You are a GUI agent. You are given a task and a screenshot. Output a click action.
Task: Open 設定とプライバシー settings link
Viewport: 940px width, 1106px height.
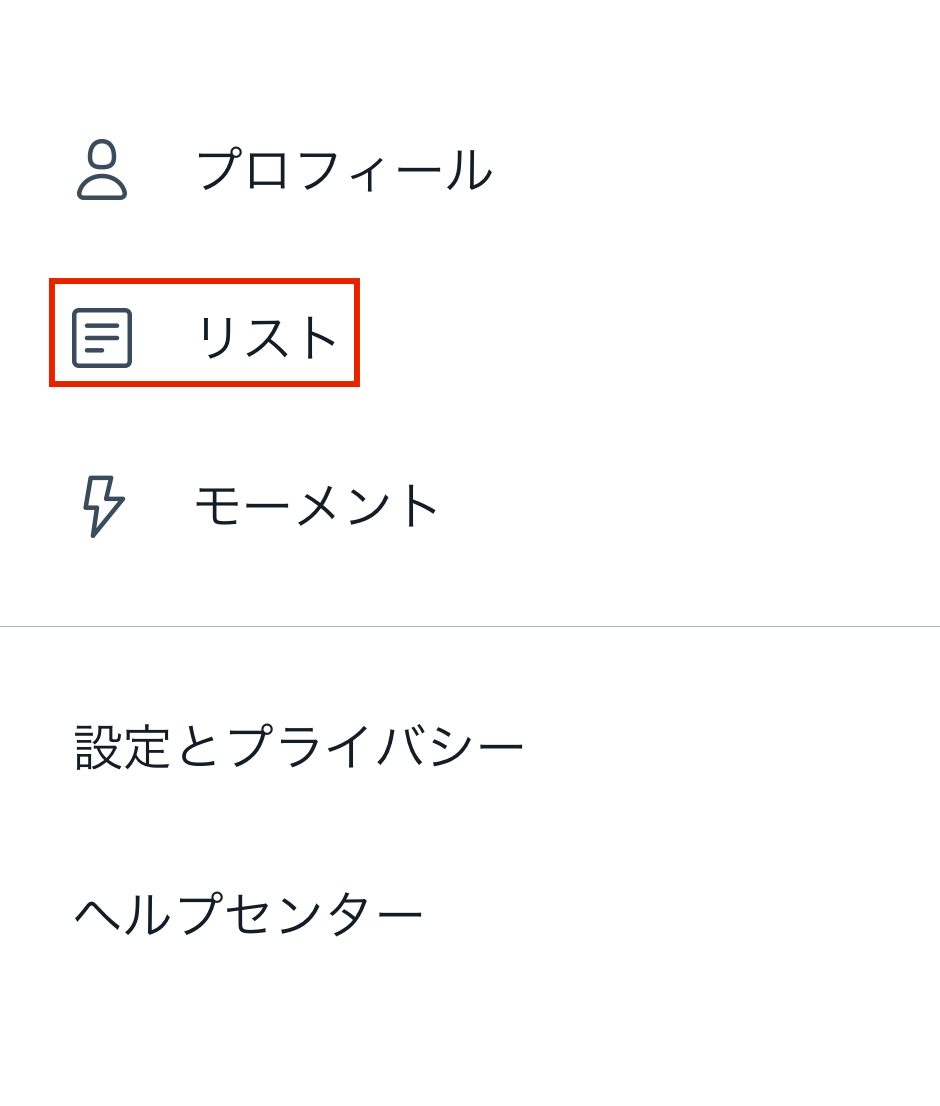click(x=299, y=746)
